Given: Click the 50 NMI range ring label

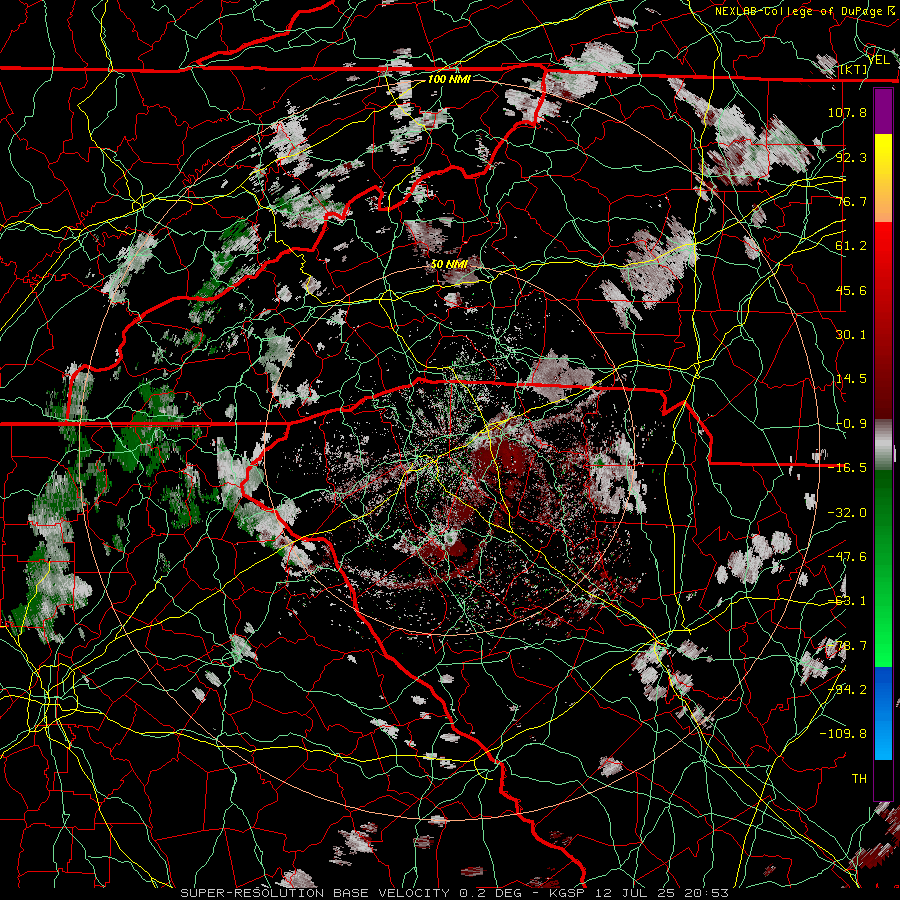Looking at the screenshot, I should (x=449, y=264).
